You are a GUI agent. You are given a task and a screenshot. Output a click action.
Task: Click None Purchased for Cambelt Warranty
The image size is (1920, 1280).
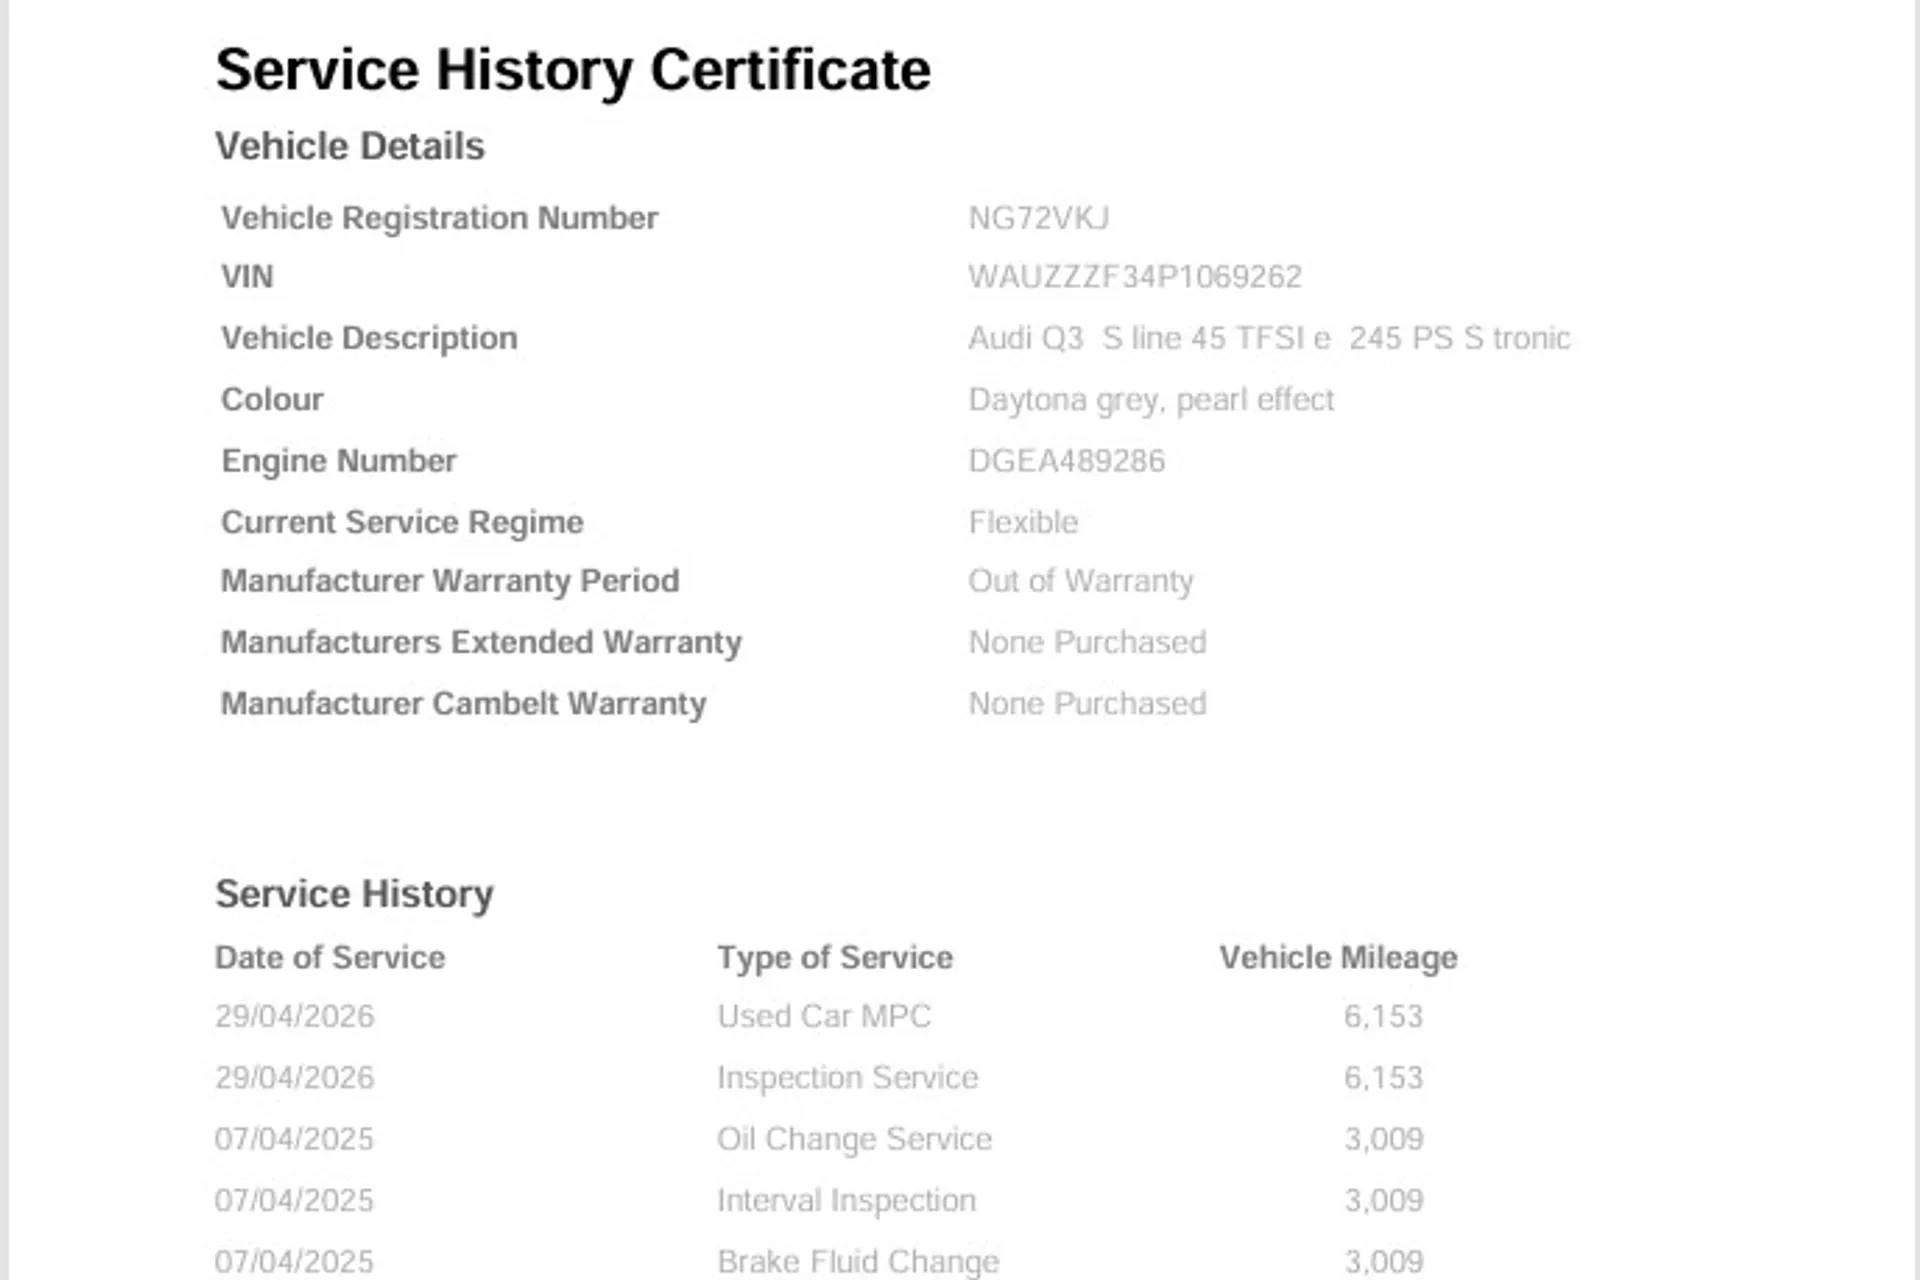tap(1086, 704)
